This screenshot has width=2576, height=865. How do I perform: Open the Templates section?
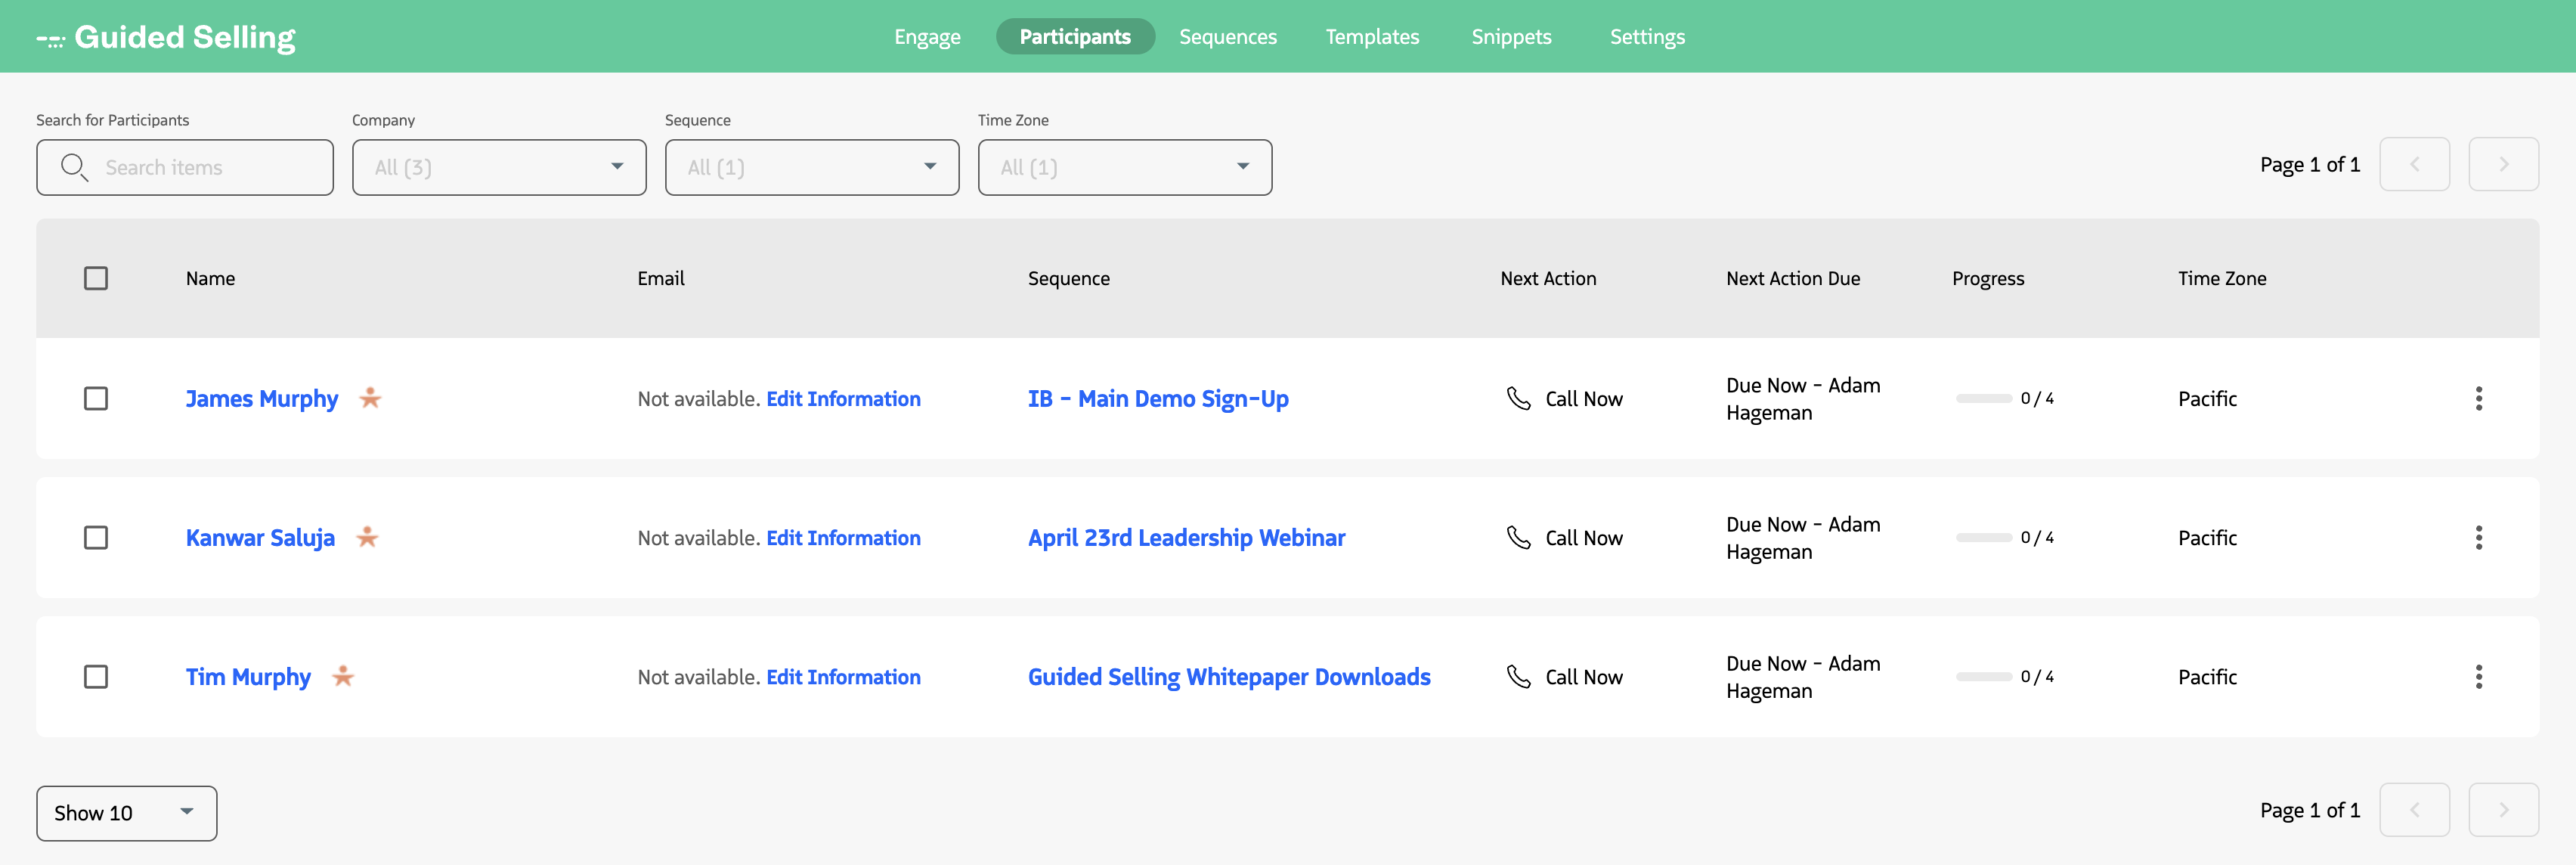pos(1372,36)
